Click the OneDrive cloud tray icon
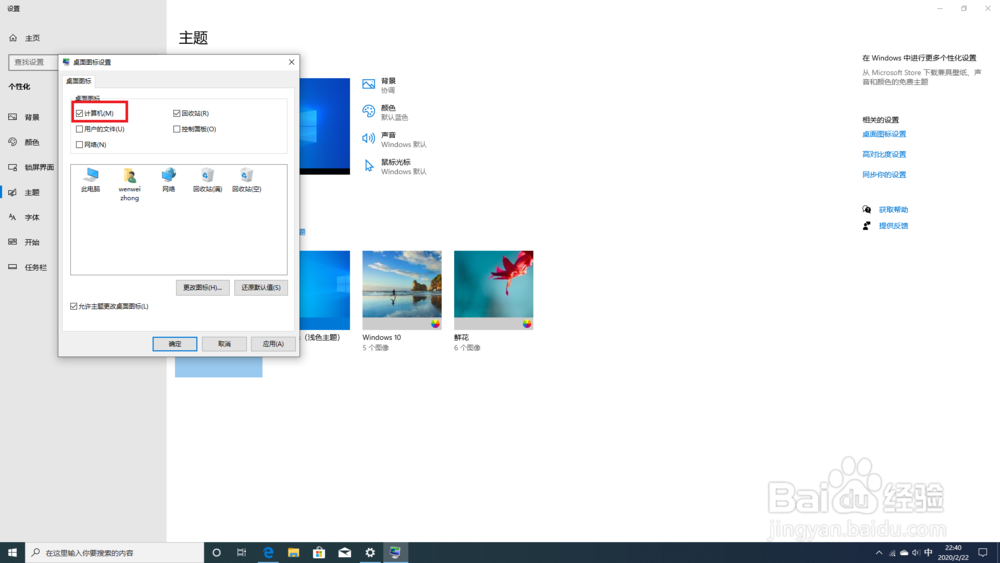The width and height of the screenshot is (1000, 563). click(x=904, y=553)
